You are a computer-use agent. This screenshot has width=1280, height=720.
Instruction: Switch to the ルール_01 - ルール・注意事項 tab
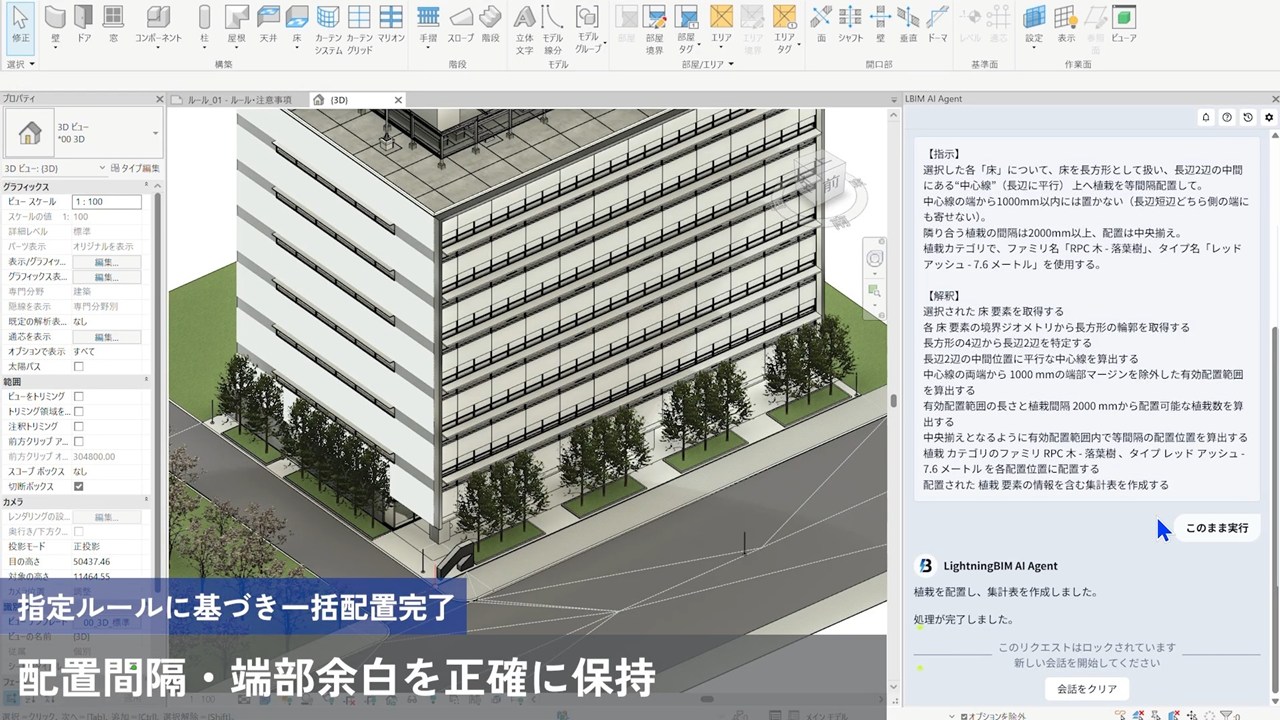pyautogui.click(x=236, y=100)
